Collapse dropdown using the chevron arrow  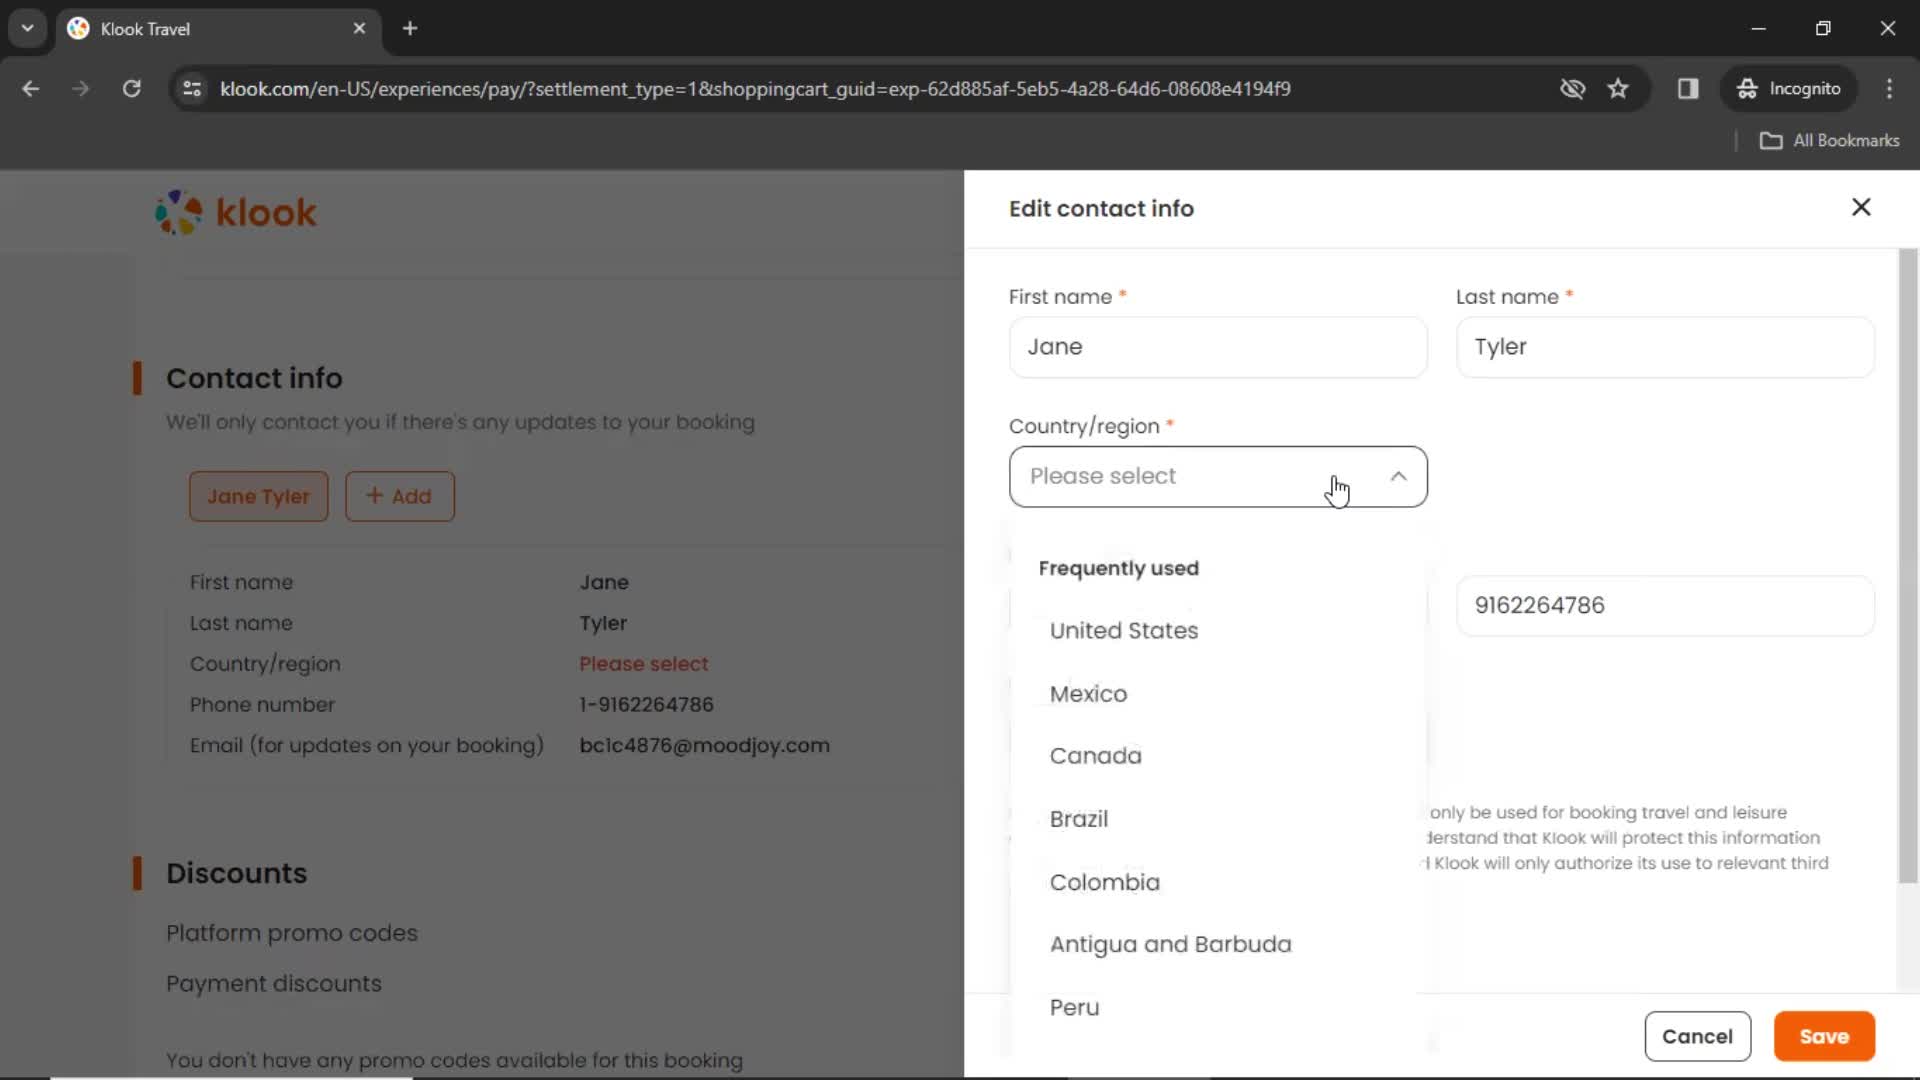[1398, 477]
